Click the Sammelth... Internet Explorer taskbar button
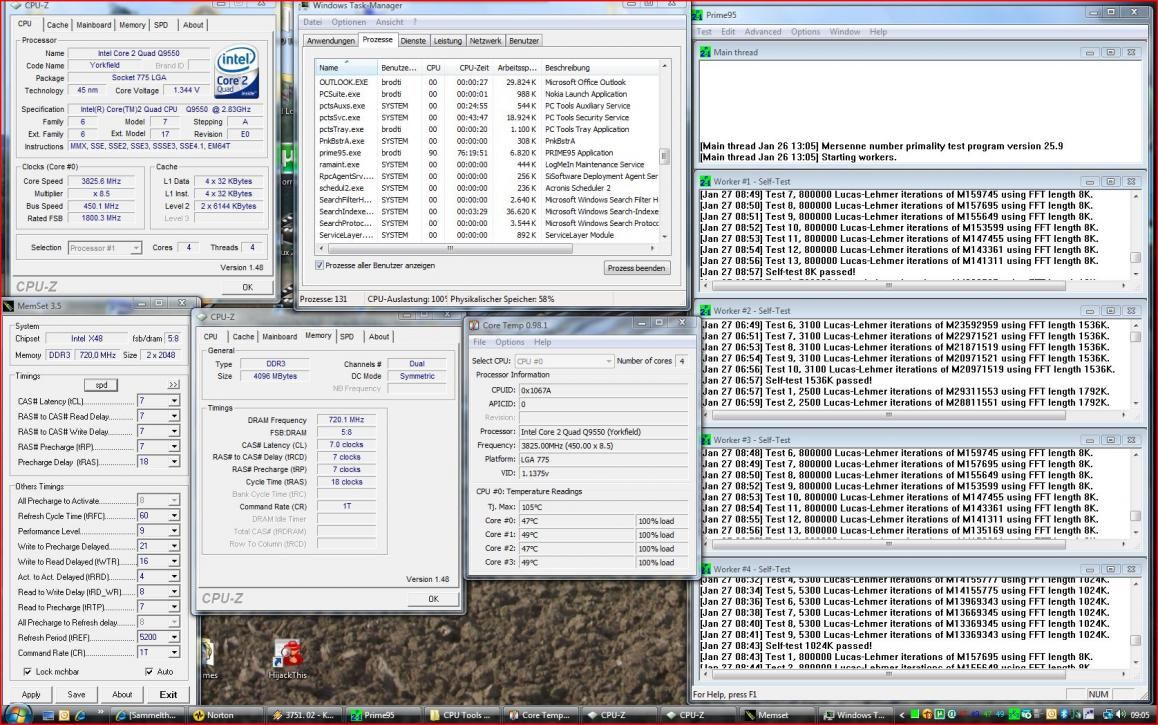 (x=148, y=715)
